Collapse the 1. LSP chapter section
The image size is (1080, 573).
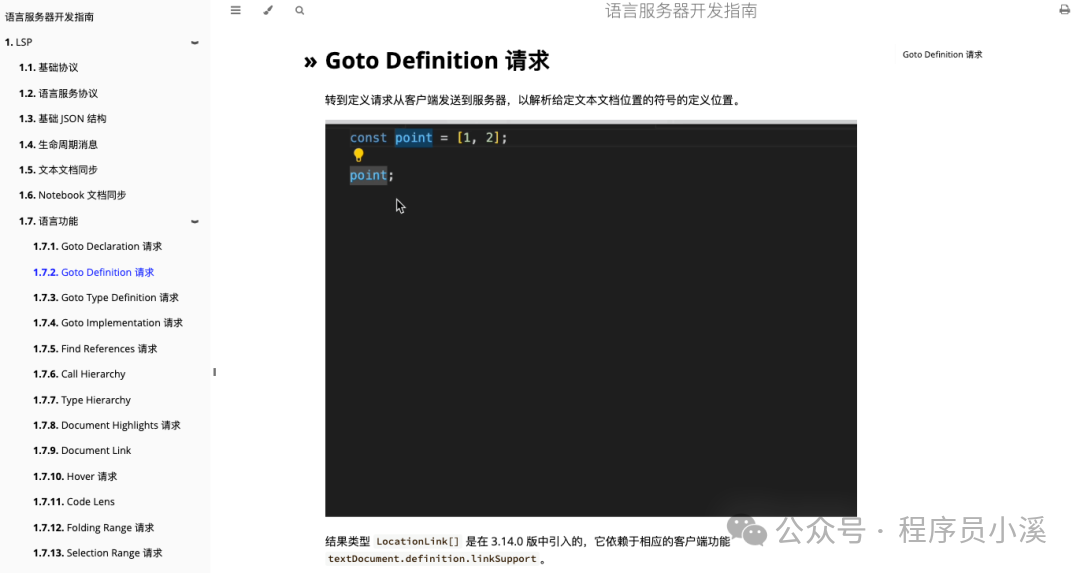(195, 43)
